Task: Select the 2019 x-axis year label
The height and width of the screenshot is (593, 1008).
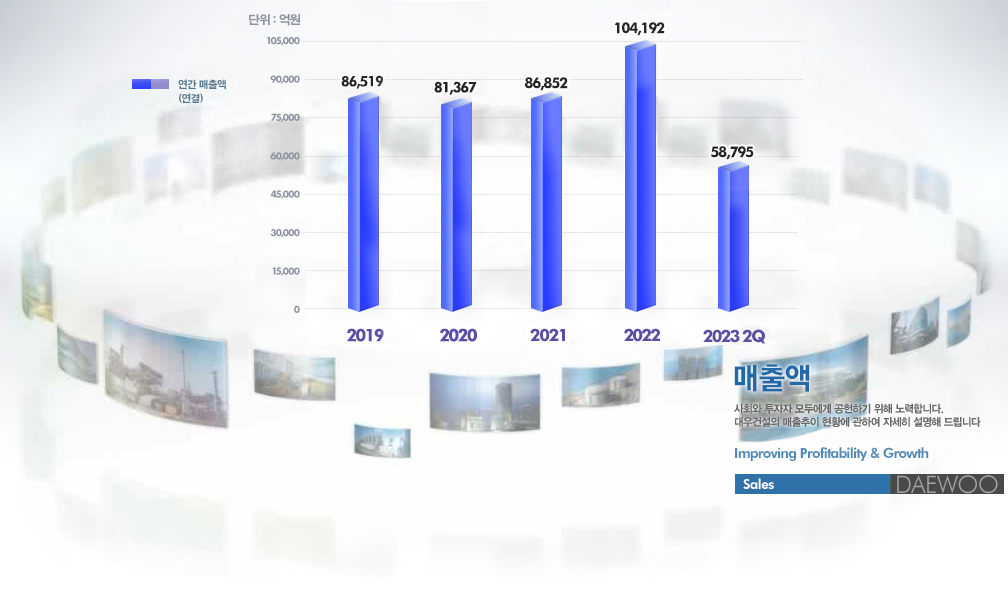Action: tap(365, 335)
